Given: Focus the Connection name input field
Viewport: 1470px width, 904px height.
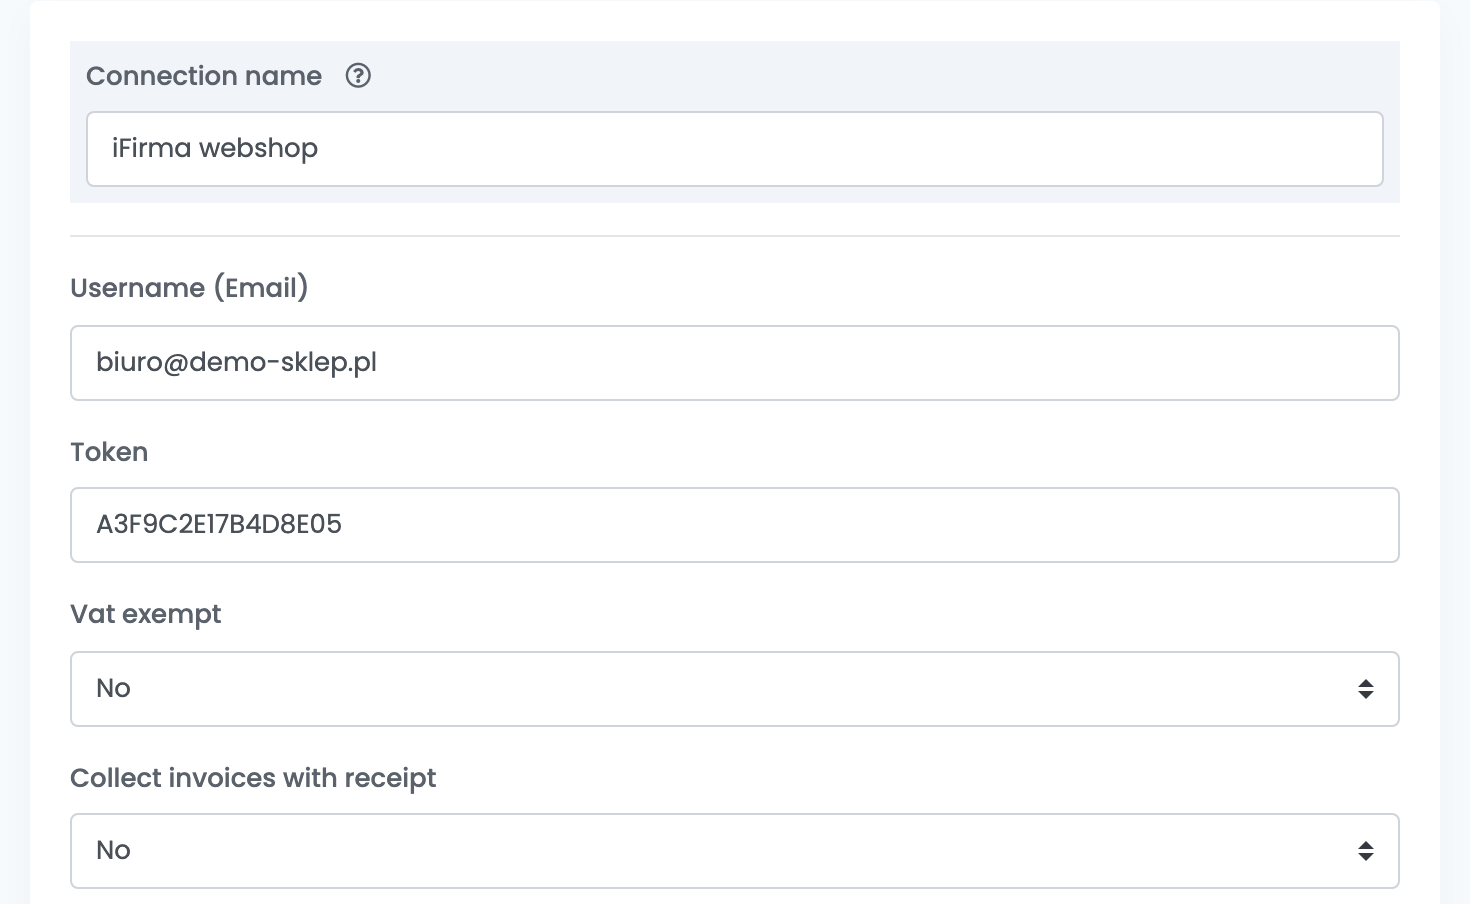Looking at the screenshot, I should [x=735, y=149].
